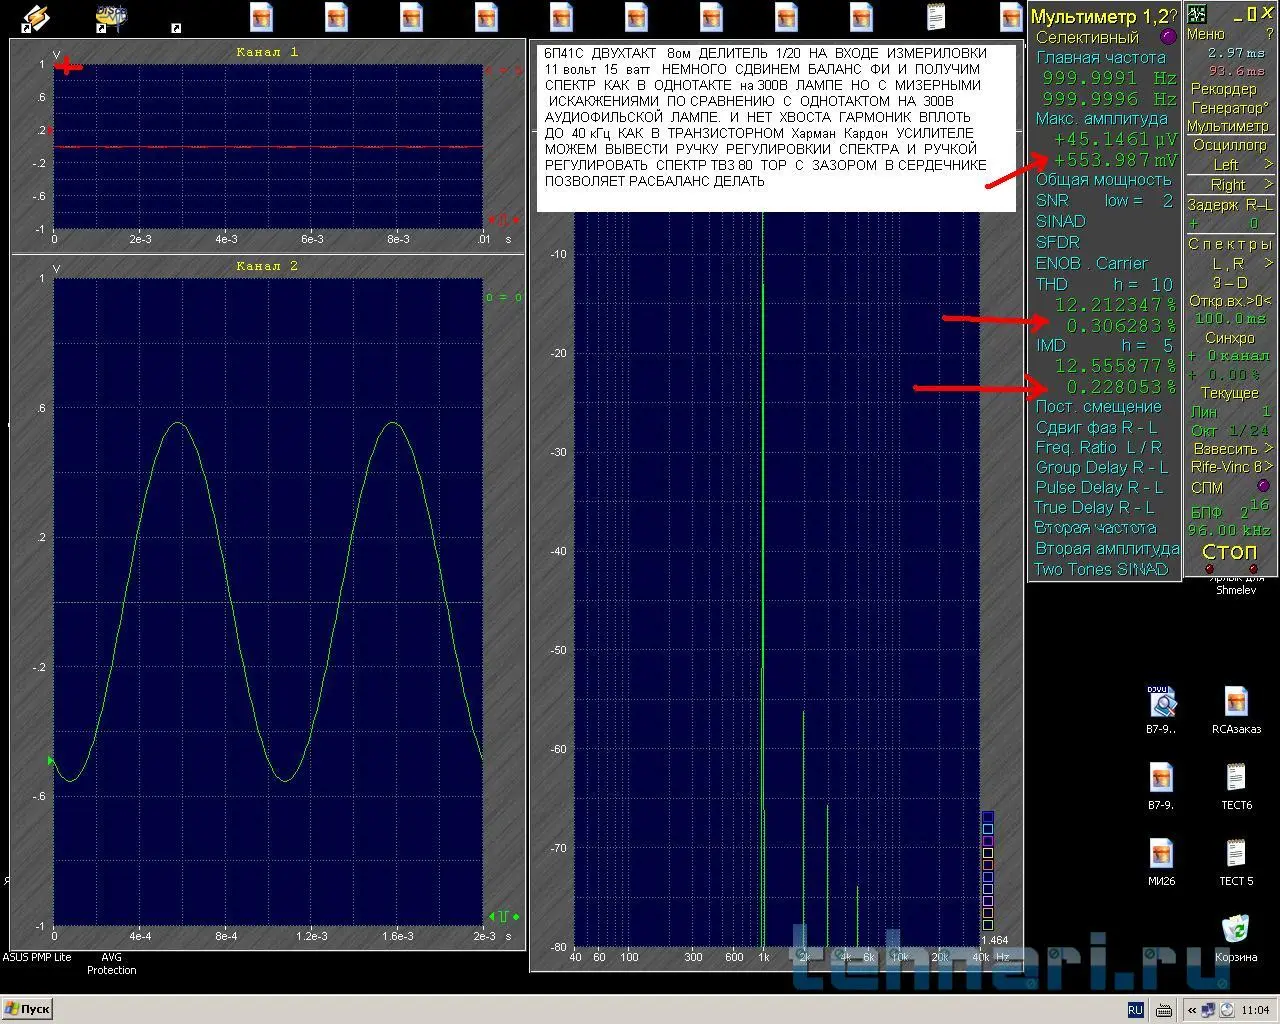The height and width of the screenshot is (1024, 1280).
Task: Click the Пуск start button
Action: click(27, 1009)
